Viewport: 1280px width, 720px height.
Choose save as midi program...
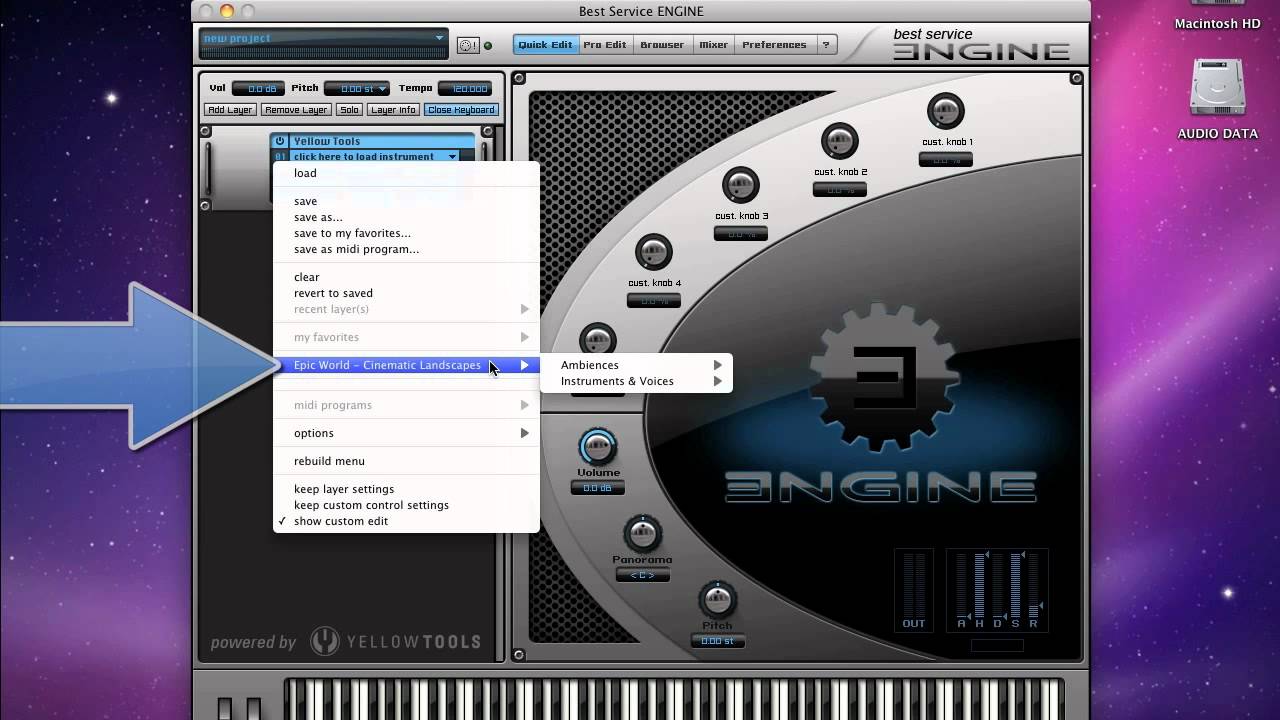coord(406,249)
